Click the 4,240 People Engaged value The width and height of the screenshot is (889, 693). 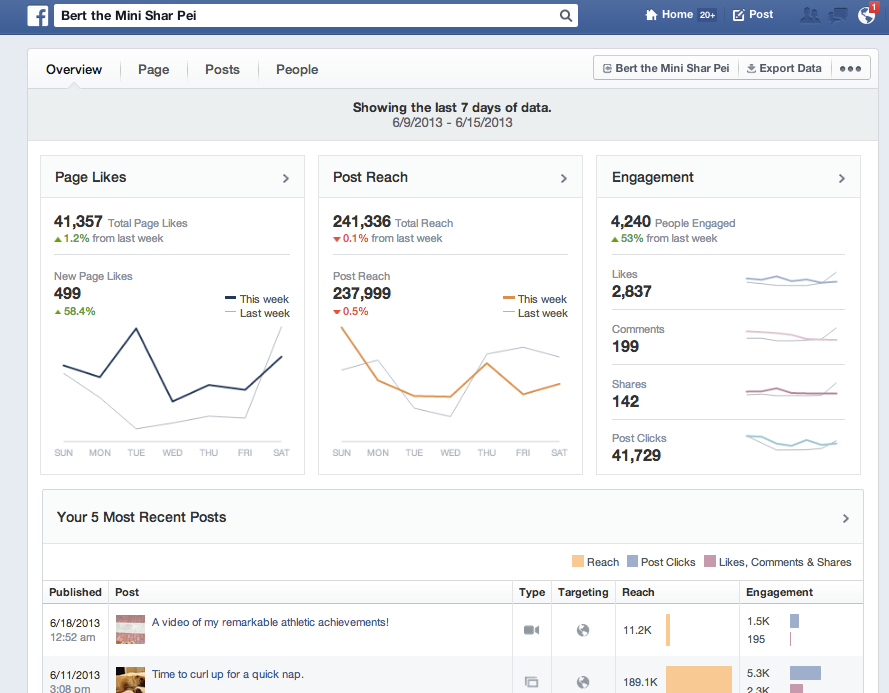point(630,221)
